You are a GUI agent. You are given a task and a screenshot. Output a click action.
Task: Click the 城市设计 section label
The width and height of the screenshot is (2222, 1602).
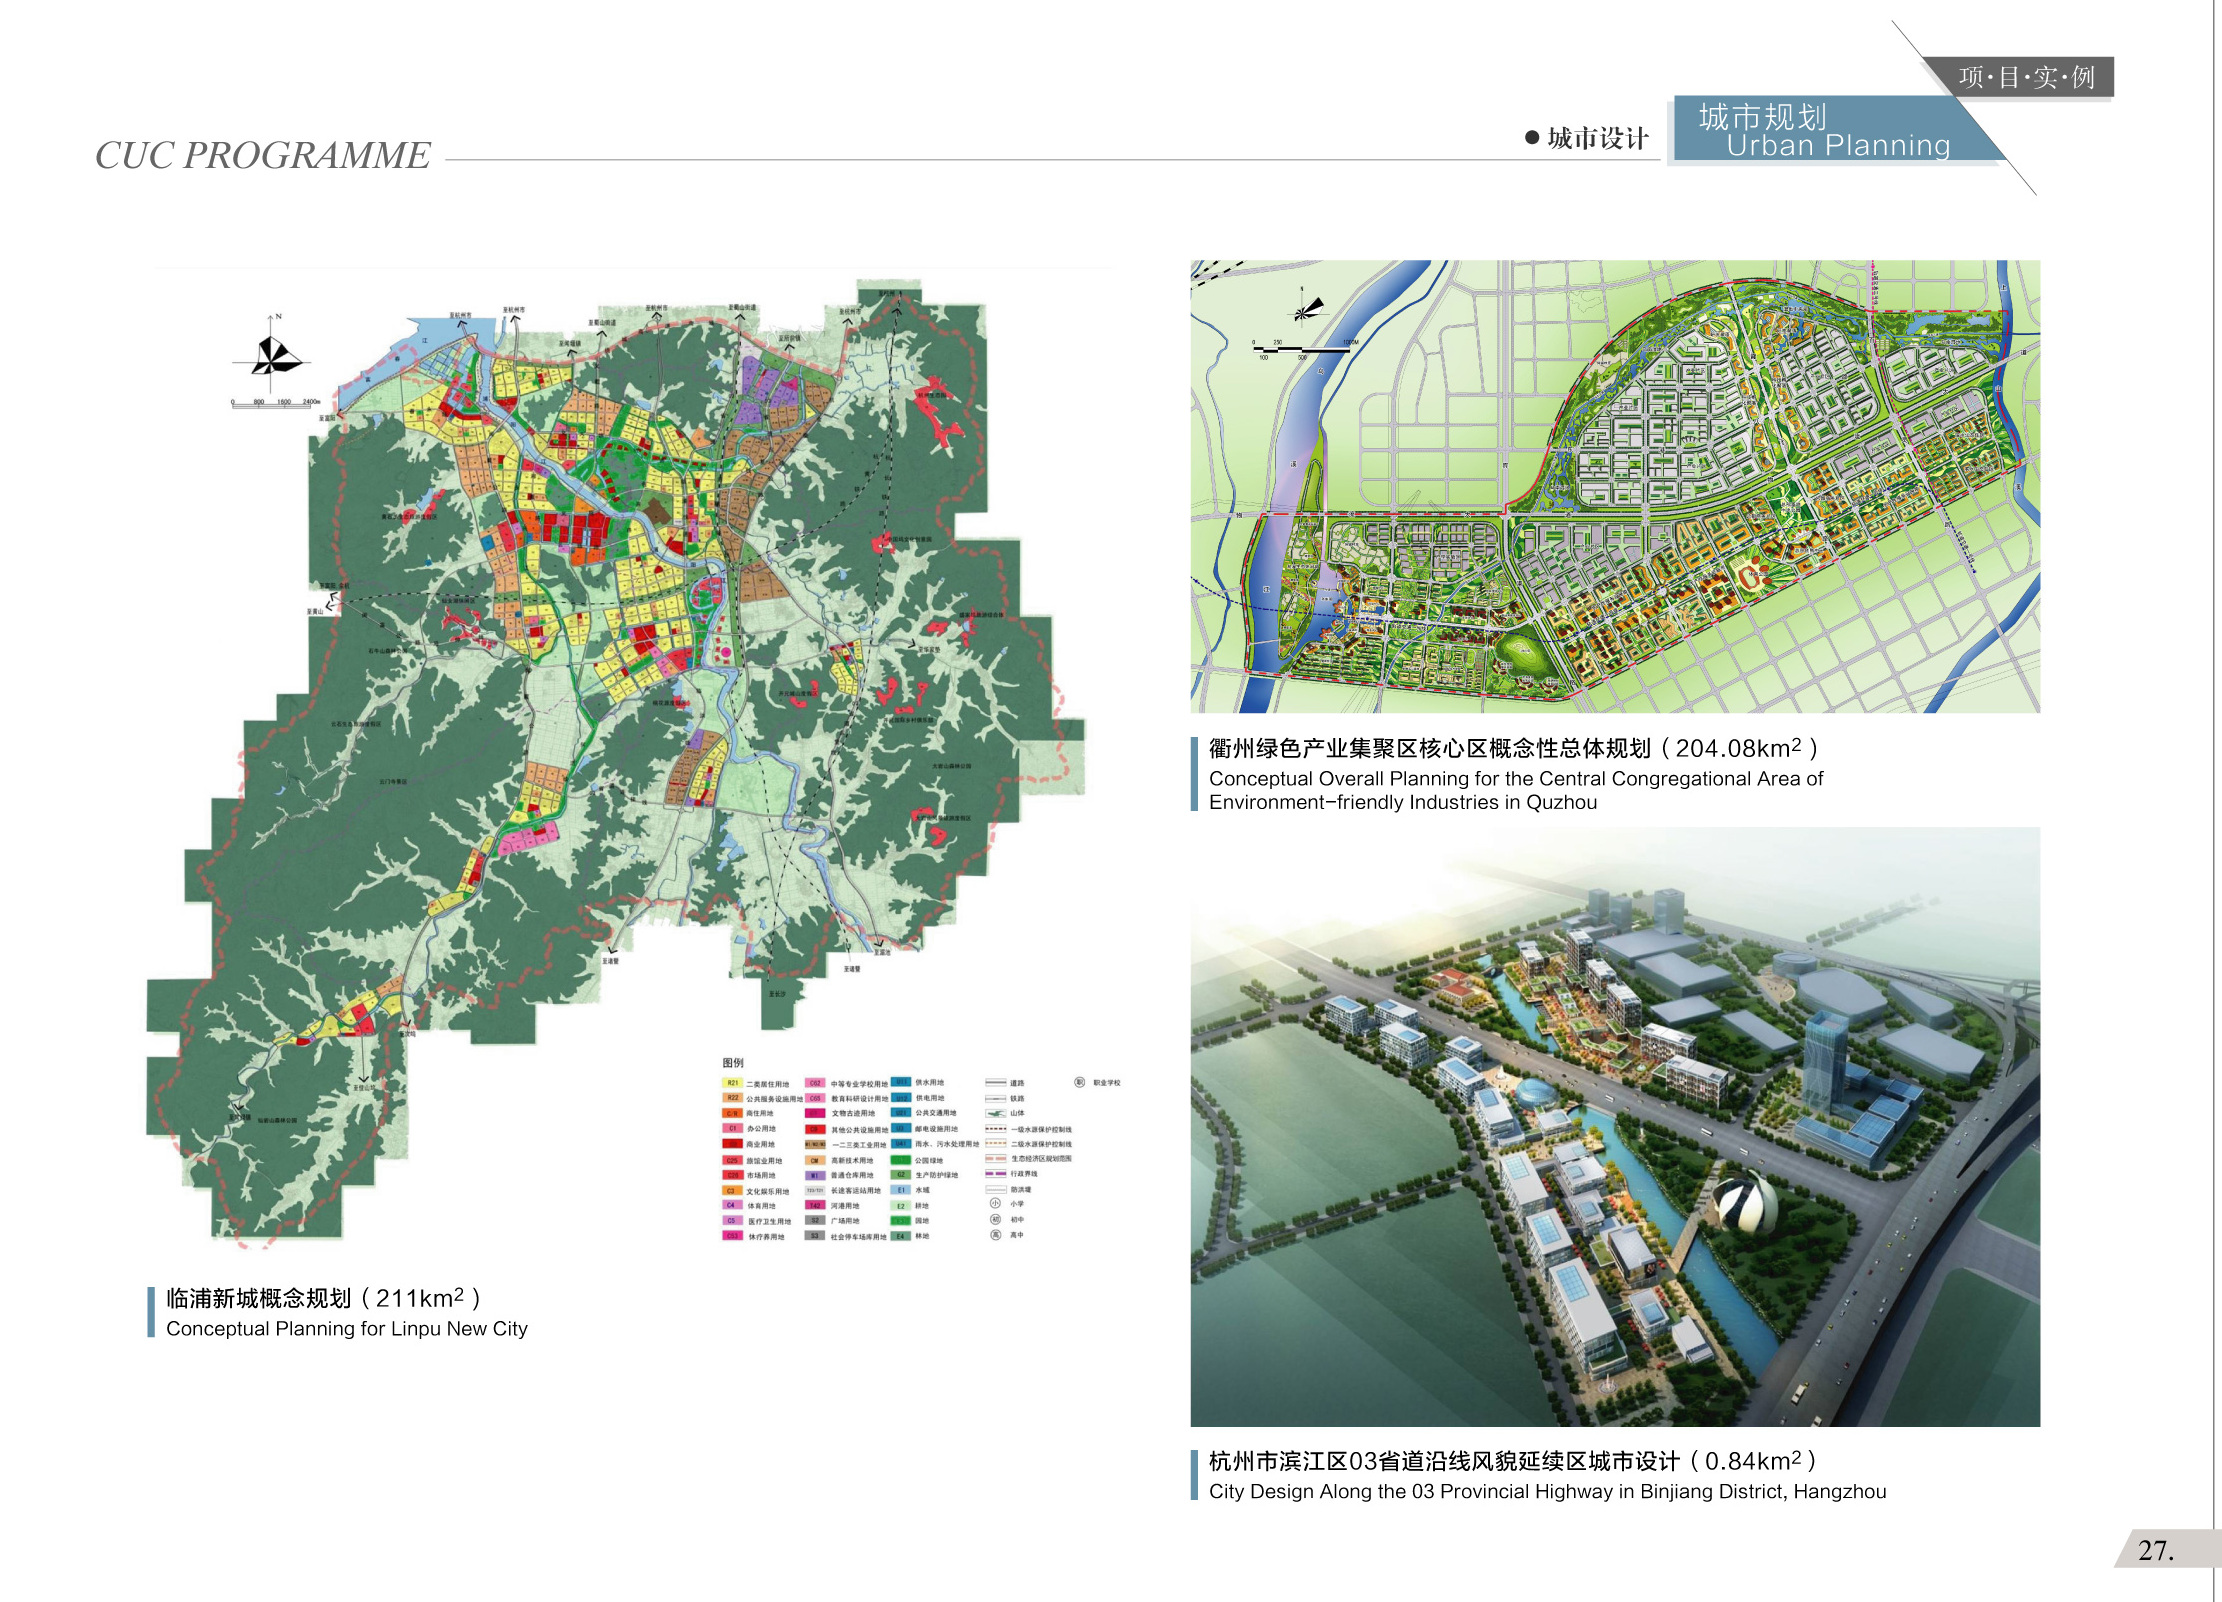coord(1597,138)
